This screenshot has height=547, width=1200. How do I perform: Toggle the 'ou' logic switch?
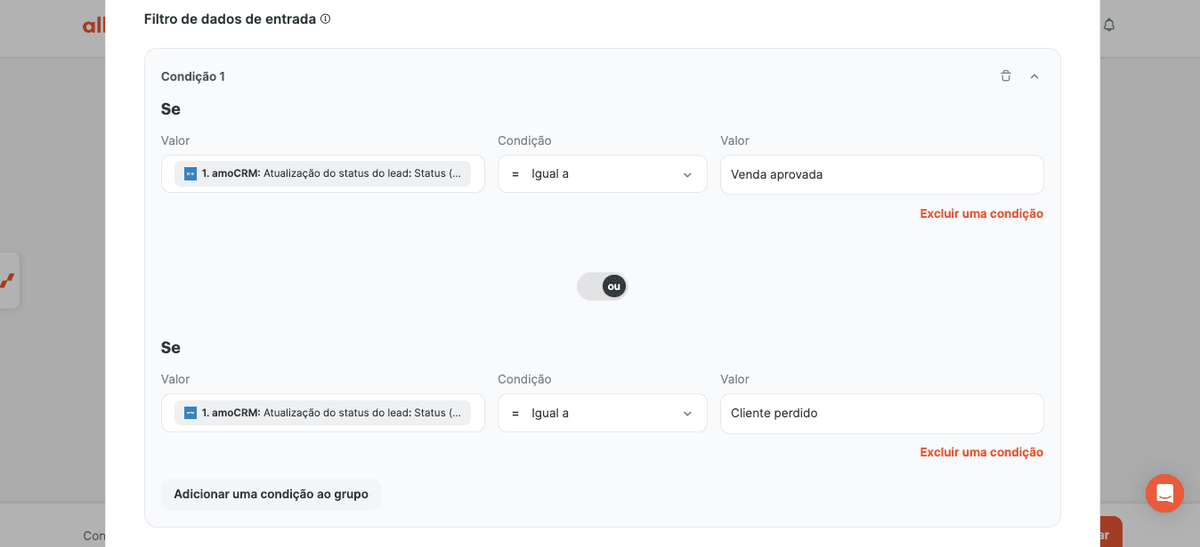pyautogui.click(x=602, y=286)
